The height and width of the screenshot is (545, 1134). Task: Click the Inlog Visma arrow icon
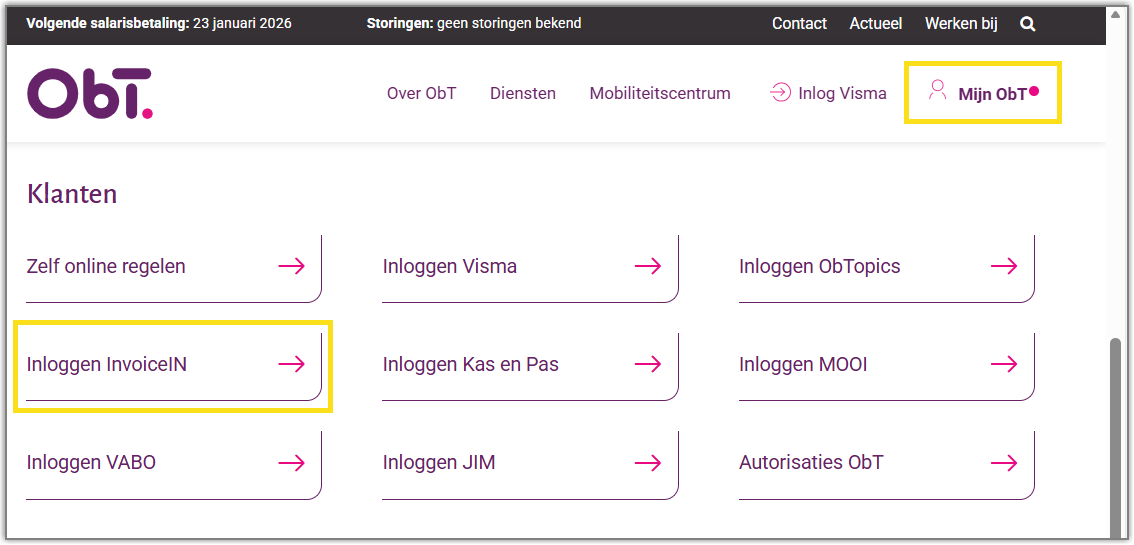pos(780,93)
